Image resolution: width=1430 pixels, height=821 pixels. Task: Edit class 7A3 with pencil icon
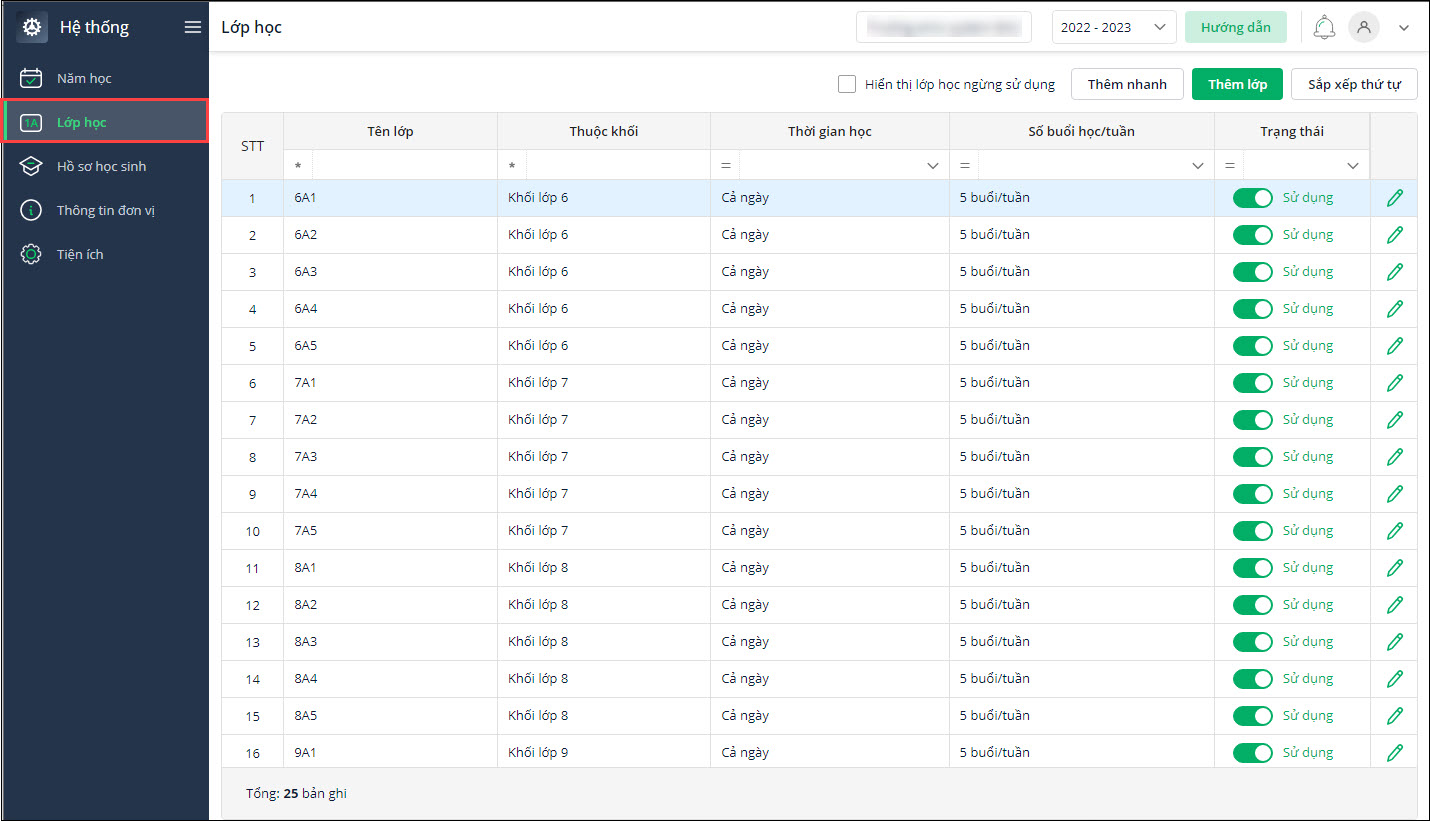pos(1395,457)
